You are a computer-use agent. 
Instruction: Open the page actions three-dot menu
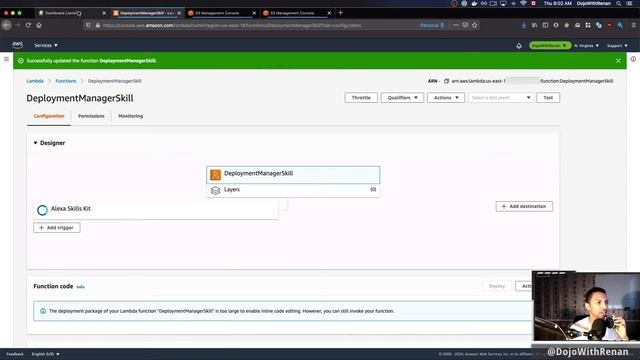(456, 25)
